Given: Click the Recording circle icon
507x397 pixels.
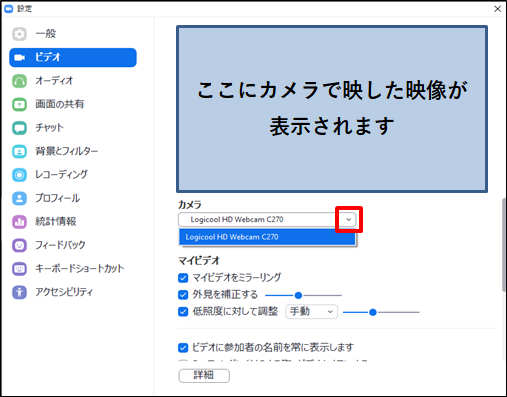Looking at the screenshot, I should tap(19, 175).
